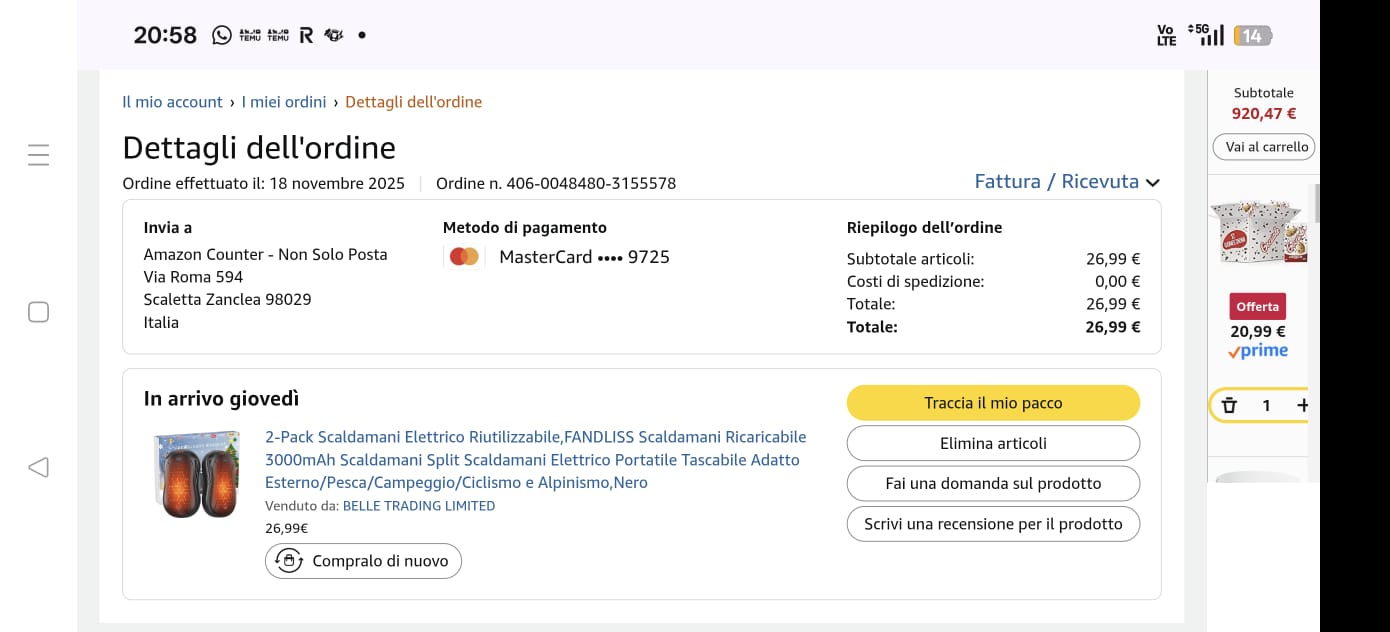Screen dimensions: 1390x632
Task: Expand the Fattura / Ricevuta dropdown
Action: click(x=1066, y=182)
